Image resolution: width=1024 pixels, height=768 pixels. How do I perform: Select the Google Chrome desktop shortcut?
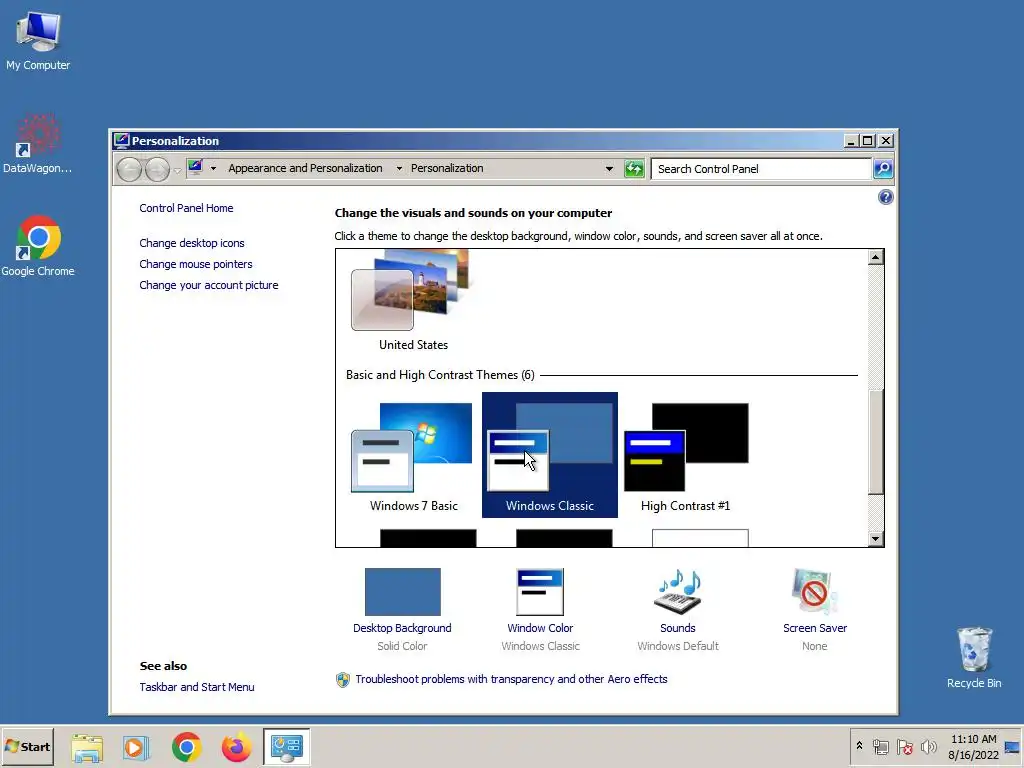[x=38, y=246]
